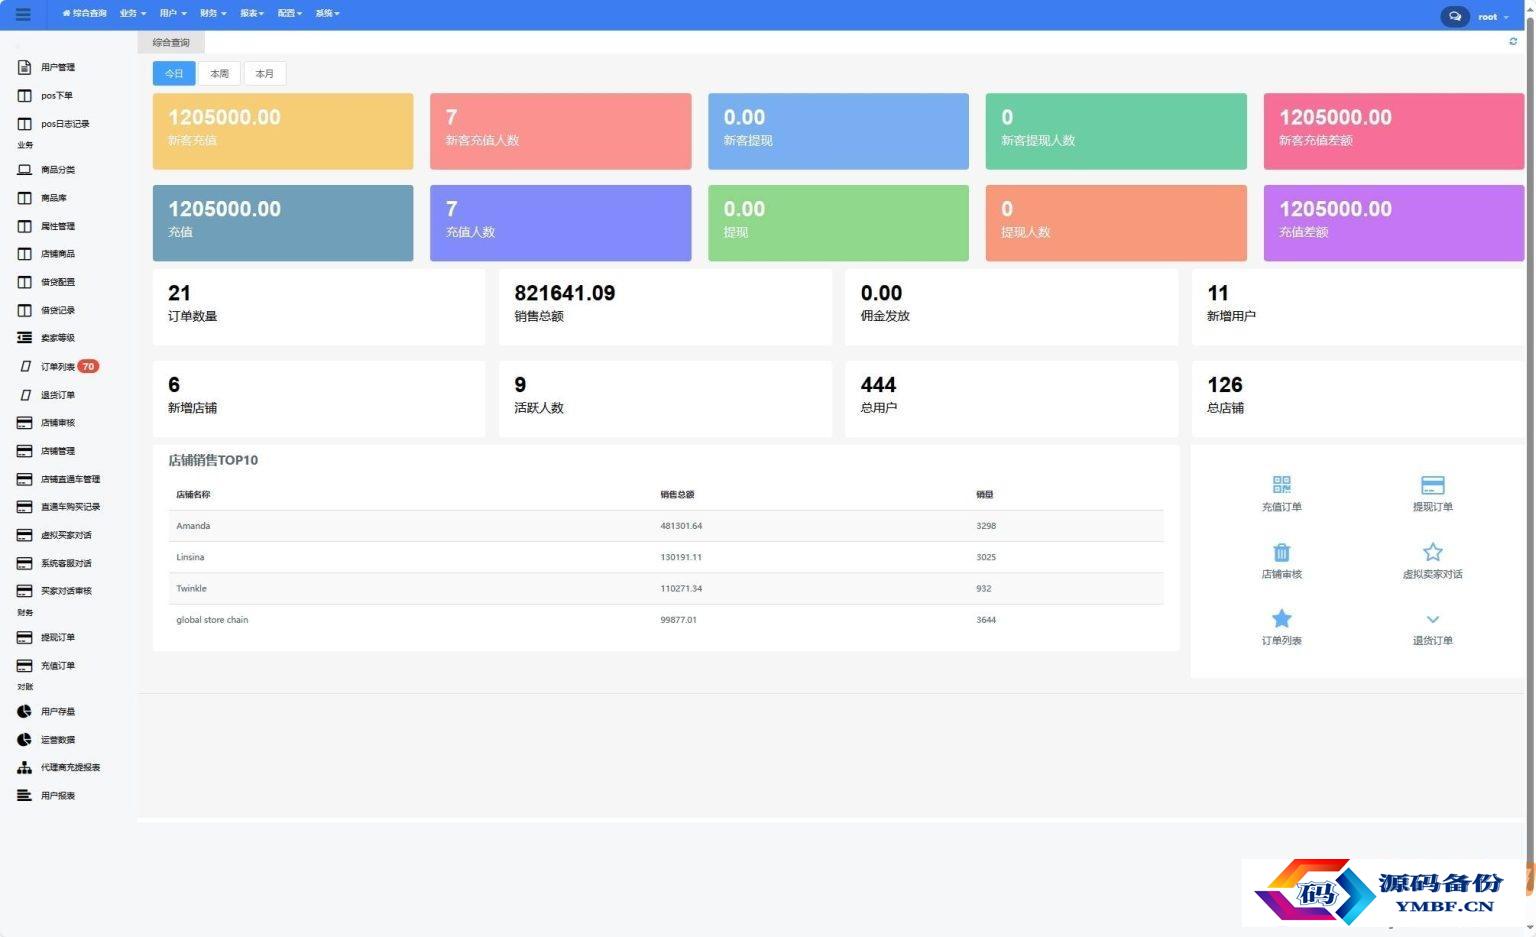
Task: Select the 综合查询 page tab
Action: (x=171, y=42)
